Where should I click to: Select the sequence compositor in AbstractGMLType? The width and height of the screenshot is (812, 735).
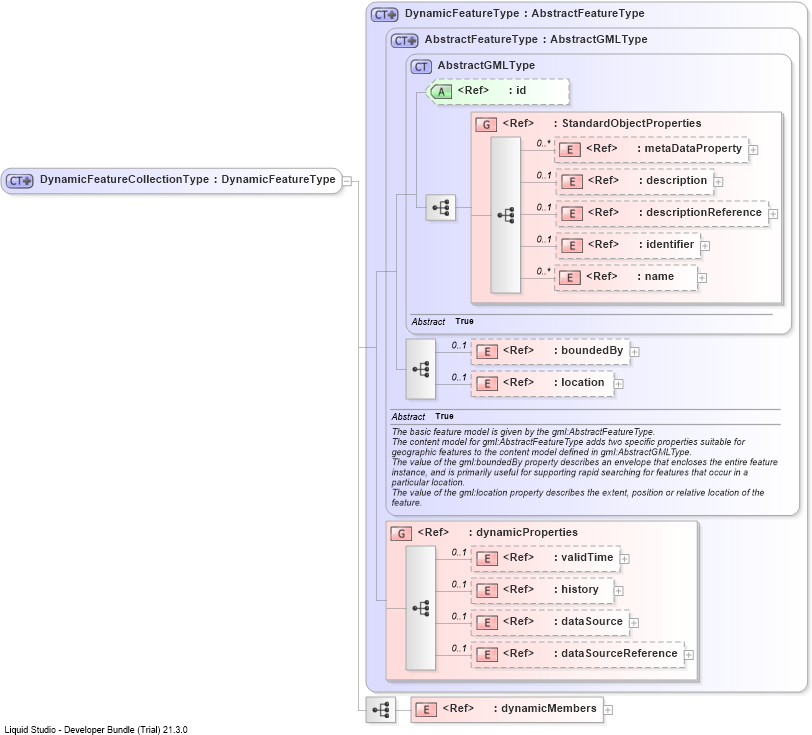(x=441, y=208)
